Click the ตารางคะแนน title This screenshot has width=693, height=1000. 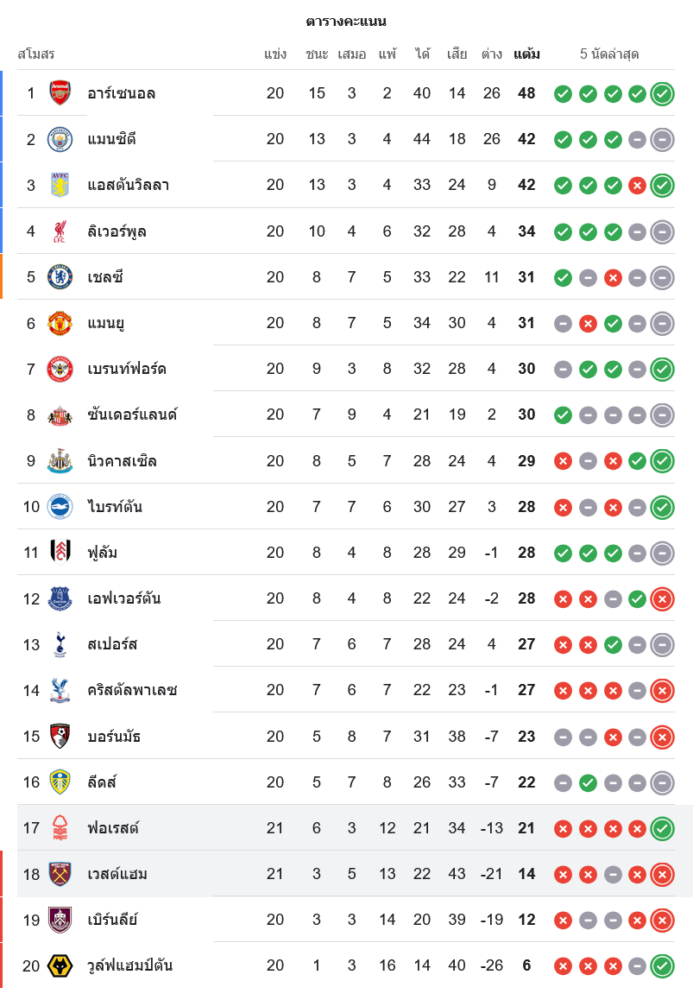tap(346, 21)
